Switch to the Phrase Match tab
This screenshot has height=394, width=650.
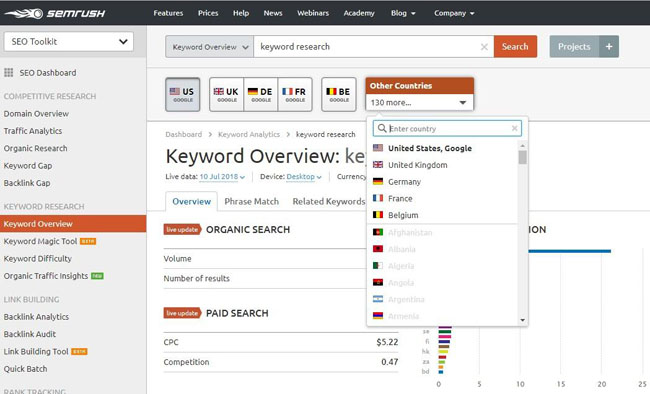(x=252, y=202)
